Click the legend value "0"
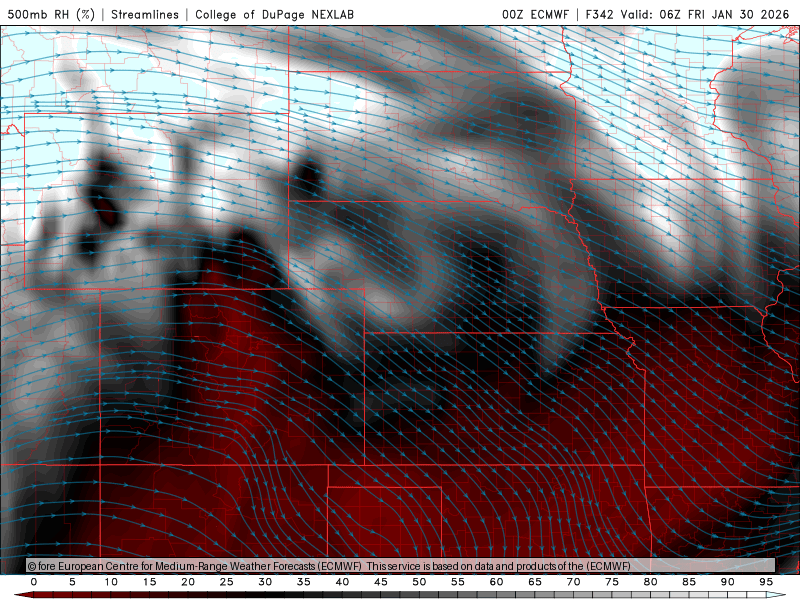 34,582
